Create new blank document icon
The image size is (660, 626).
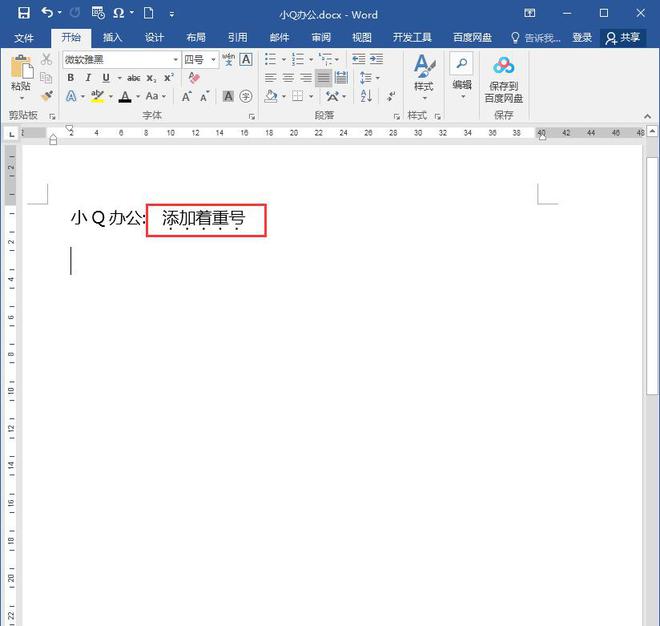148,13
